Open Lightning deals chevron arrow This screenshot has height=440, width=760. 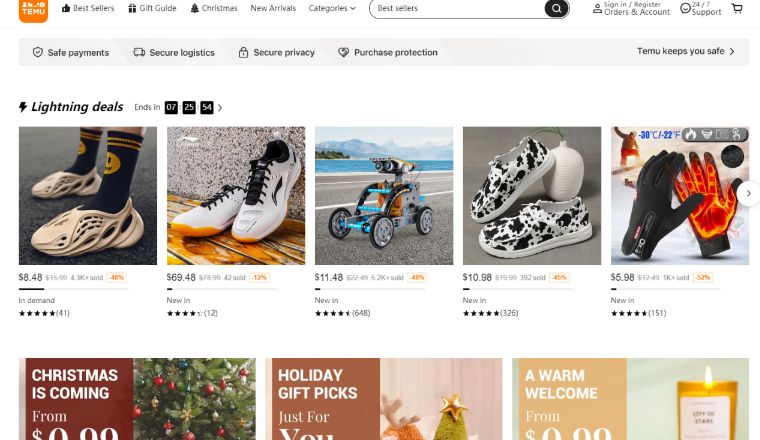pos(220,107)
